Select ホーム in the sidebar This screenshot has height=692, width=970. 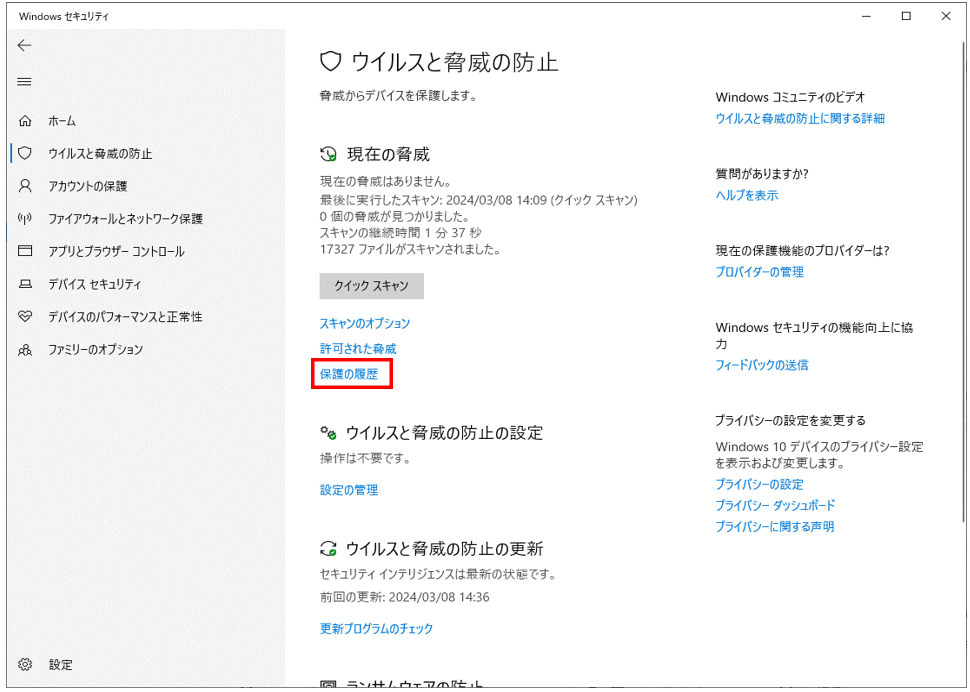pyautogui.click(x=62, y=121)
